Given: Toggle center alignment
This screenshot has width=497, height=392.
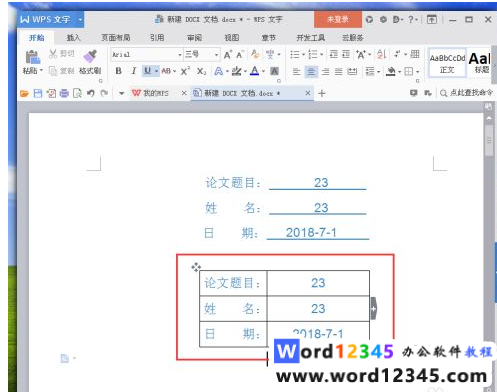Looking at the screenshot, I should 311,71.
